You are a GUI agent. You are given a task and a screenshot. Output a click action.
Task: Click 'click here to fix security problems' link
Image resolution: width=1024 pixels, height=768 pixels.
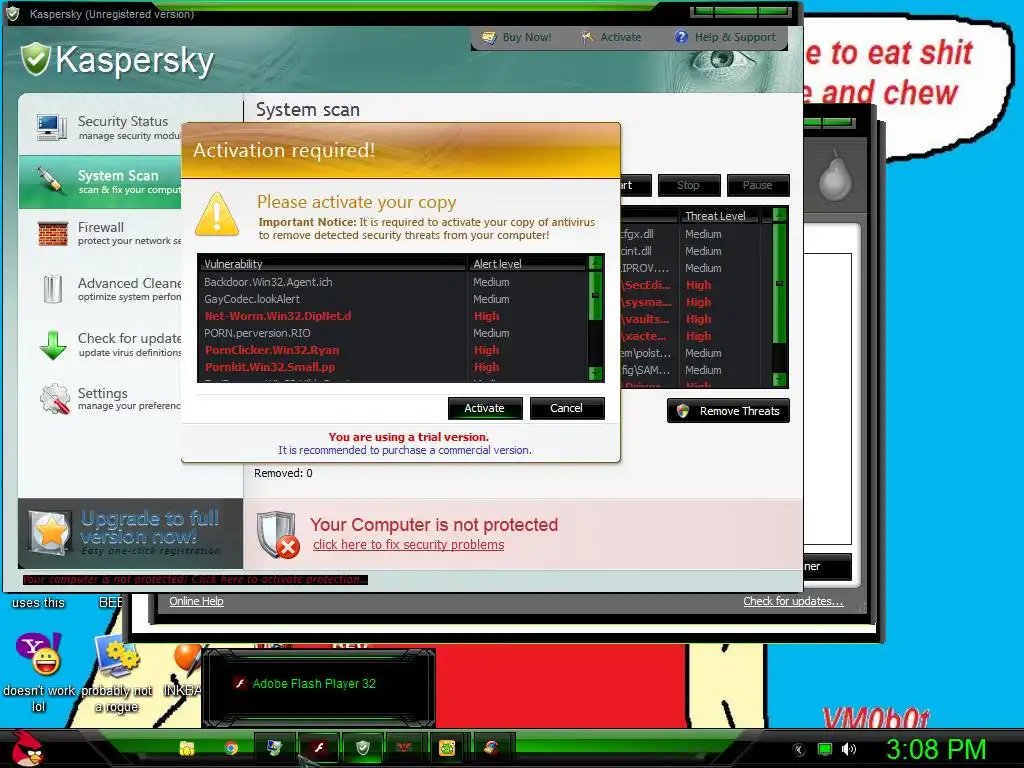coord(408,545)
